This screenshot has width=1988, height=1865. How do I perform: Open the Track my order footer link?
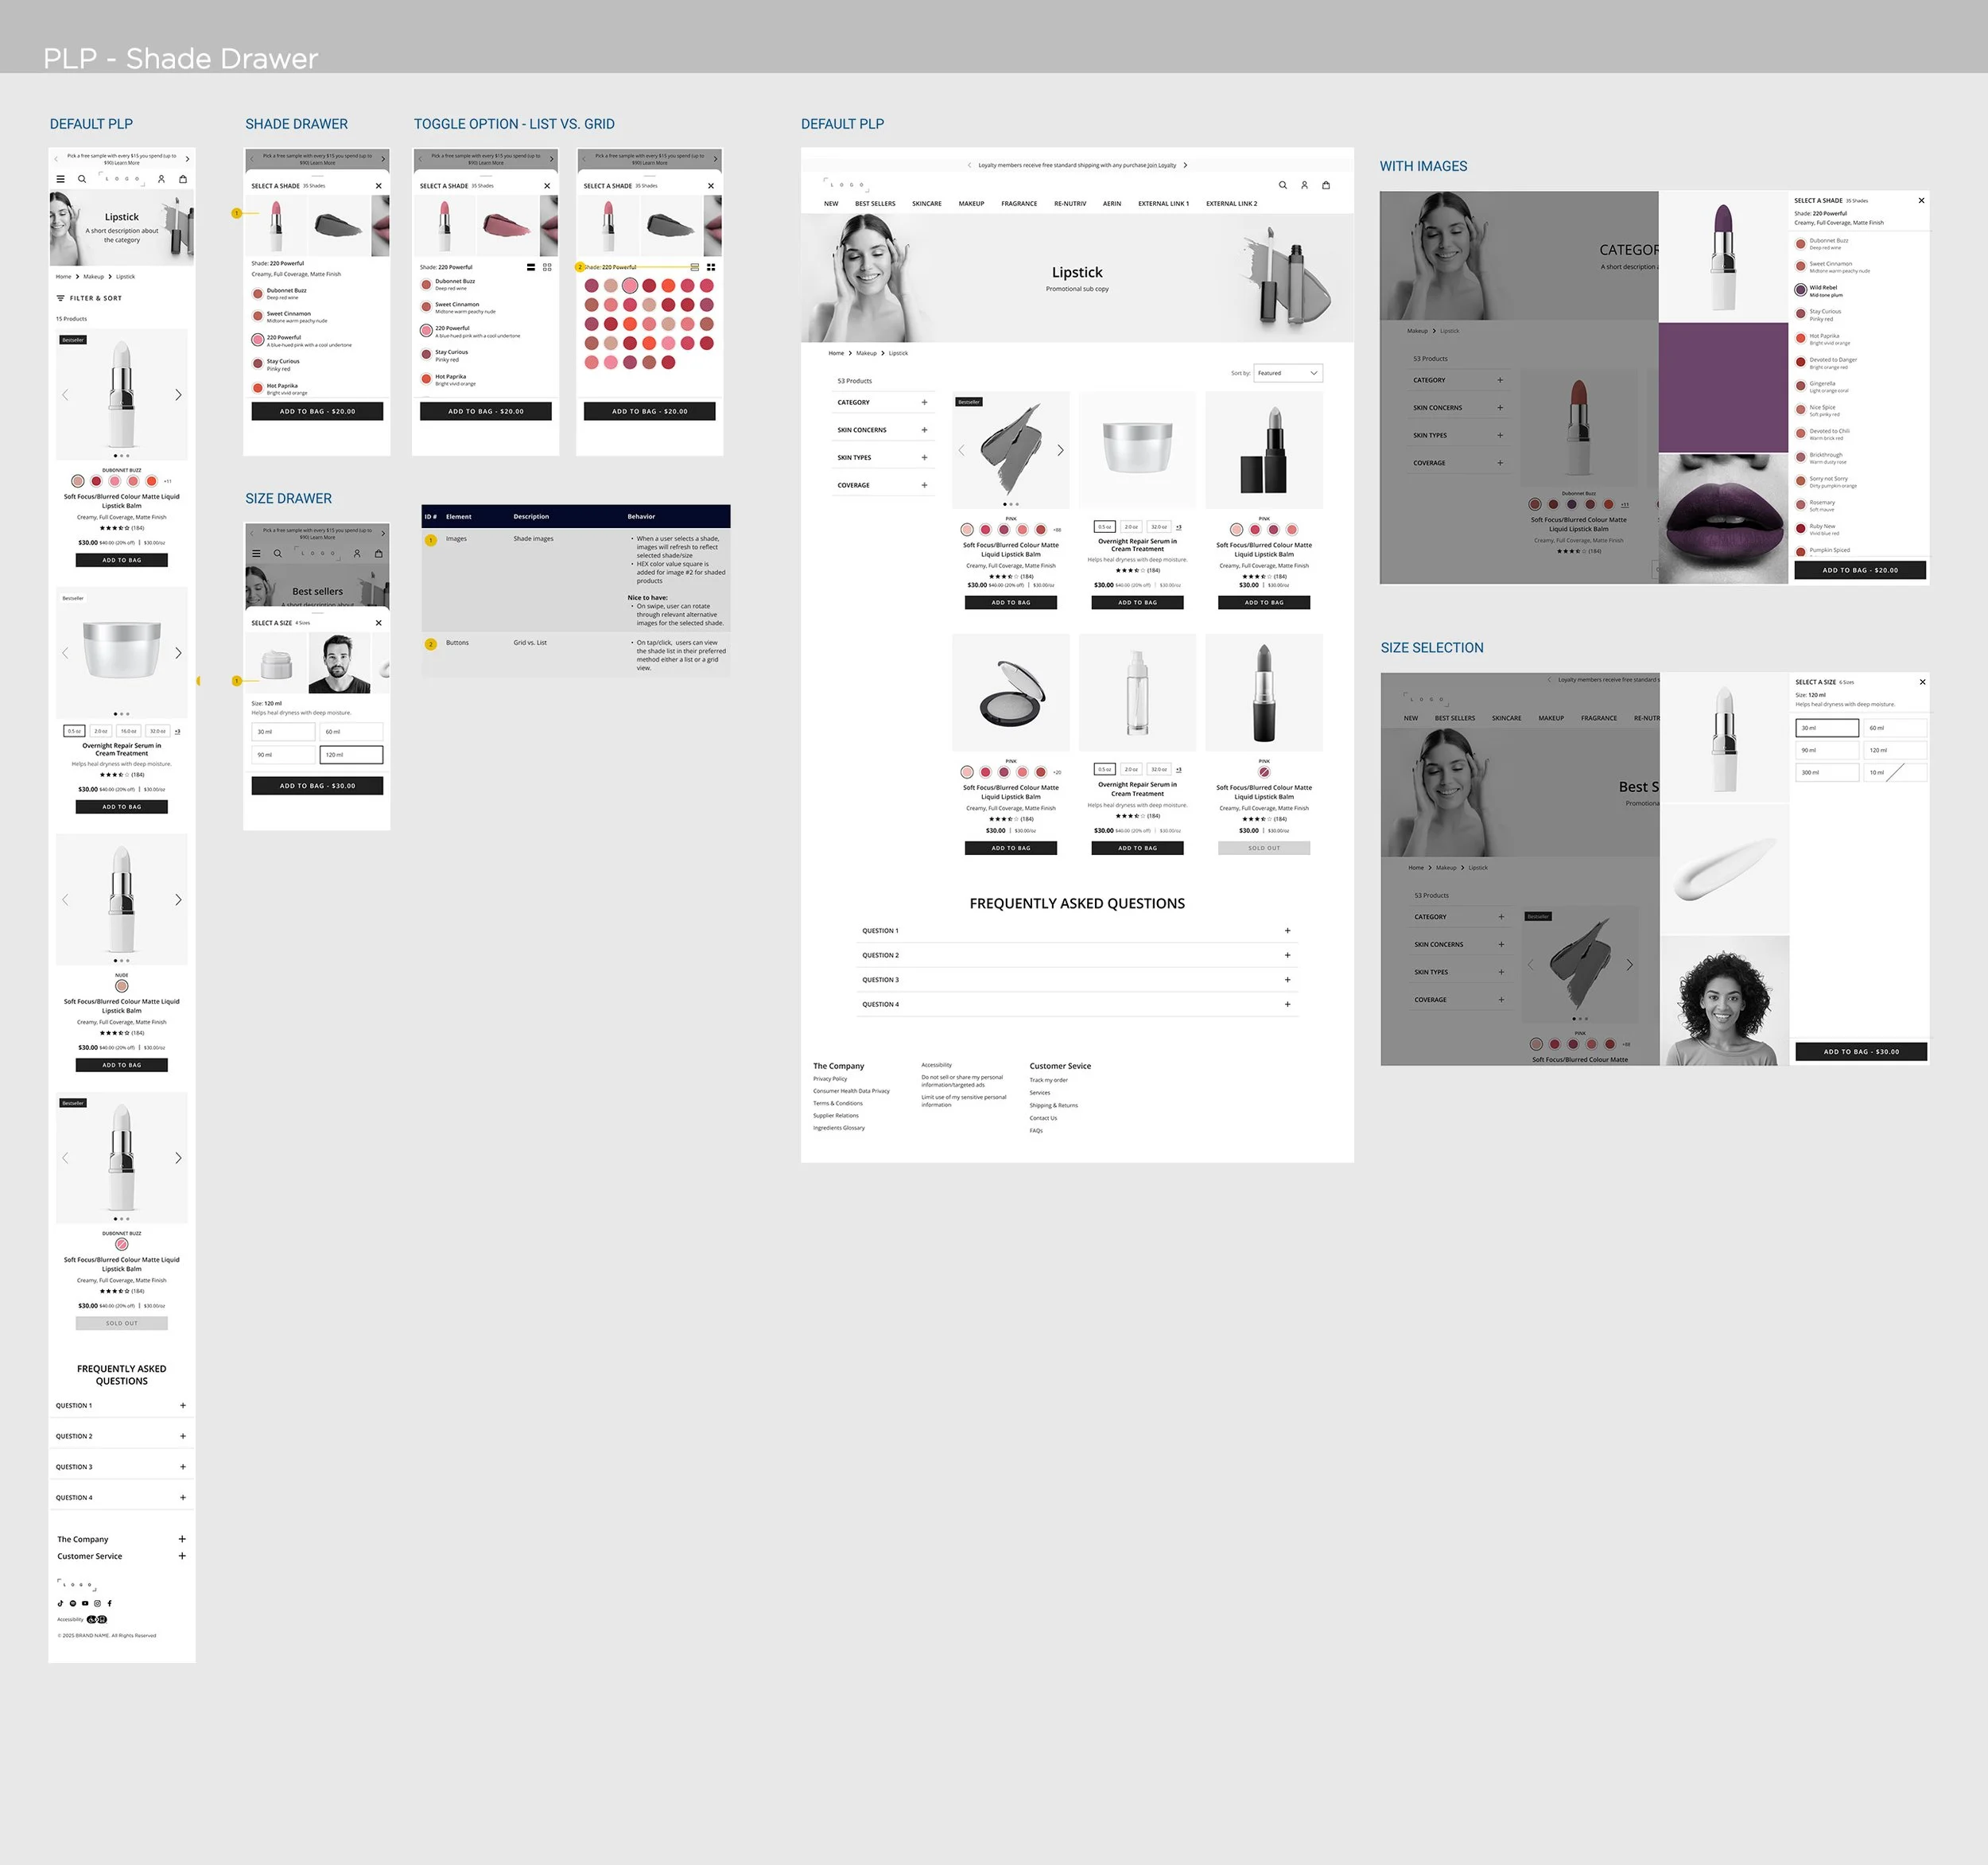coord(1048,1080)
